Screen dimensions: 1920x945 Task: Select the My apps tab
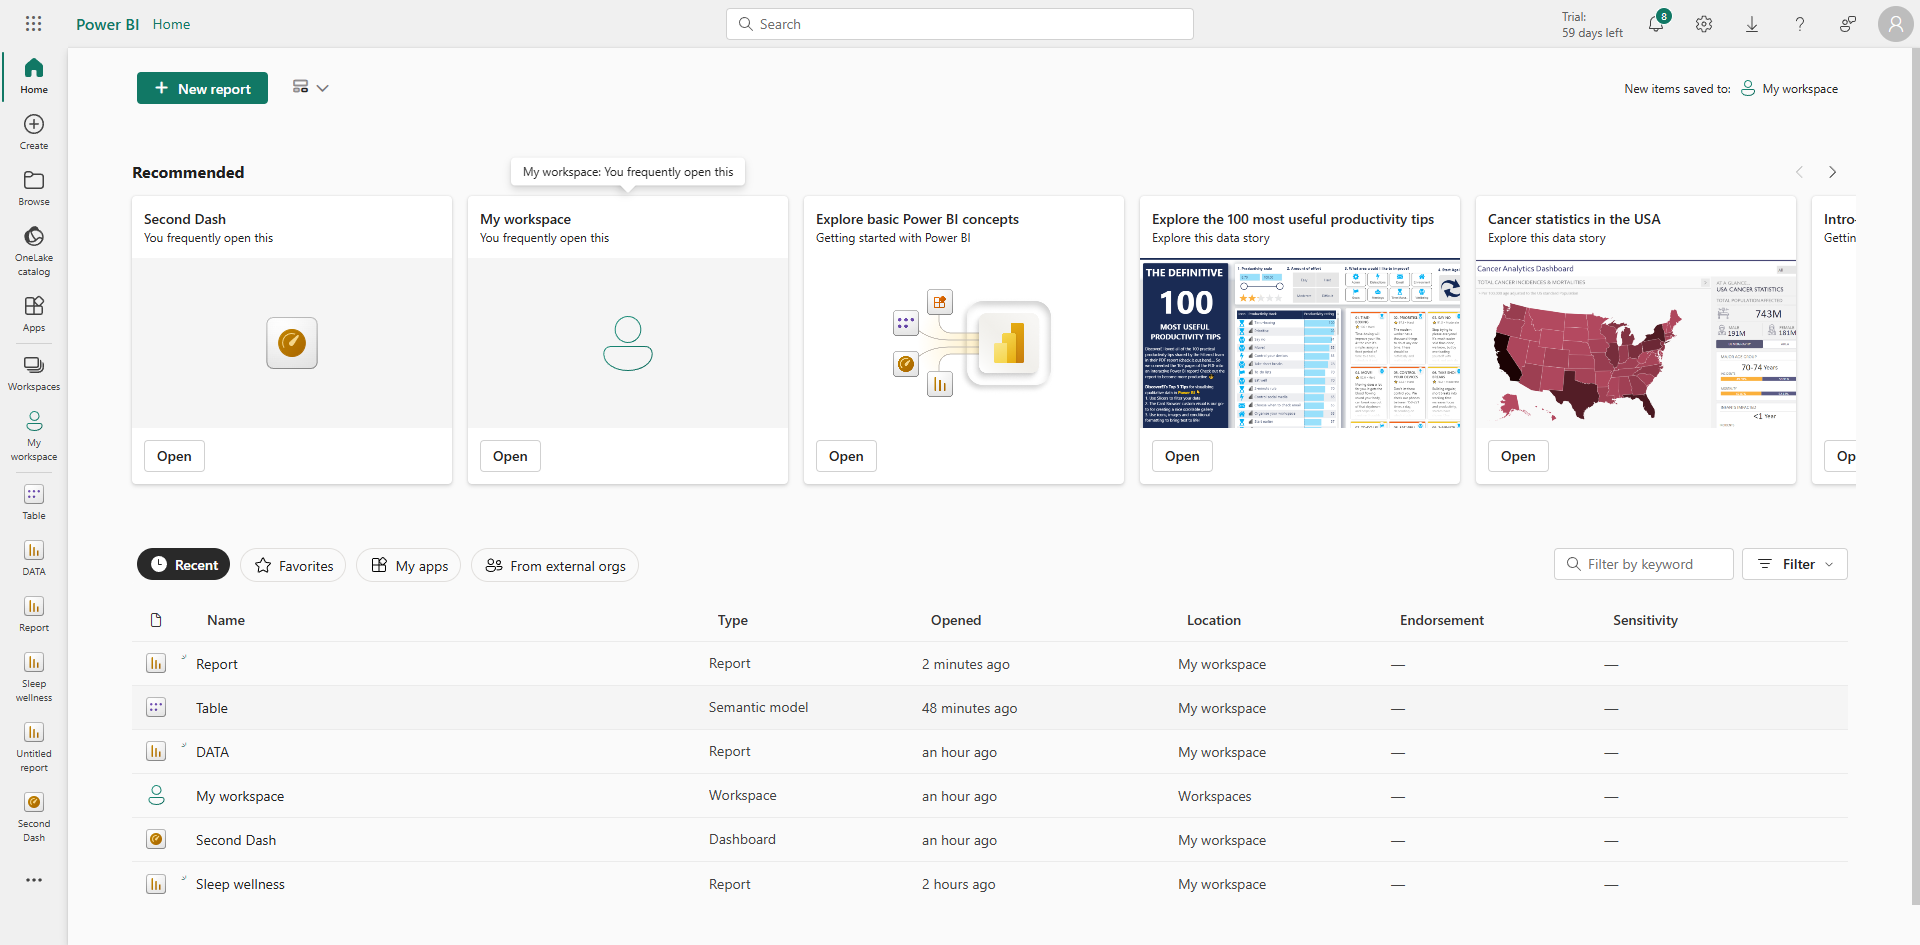tap(409, 565)
